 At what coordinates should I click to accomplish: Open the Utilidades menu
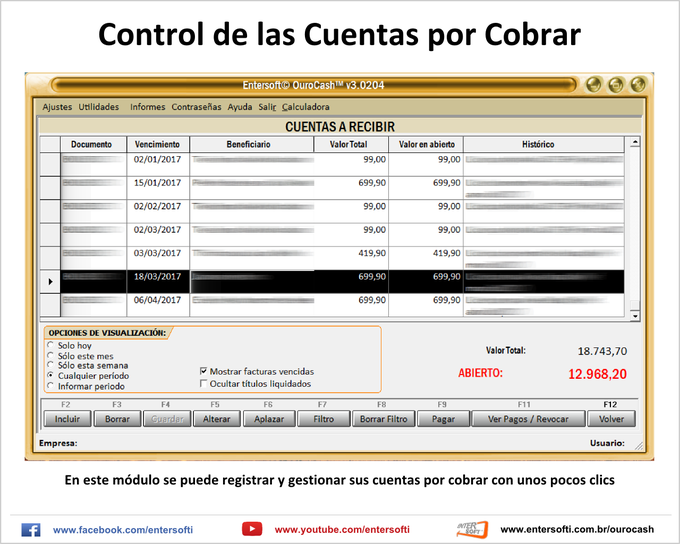coord(99,107)
